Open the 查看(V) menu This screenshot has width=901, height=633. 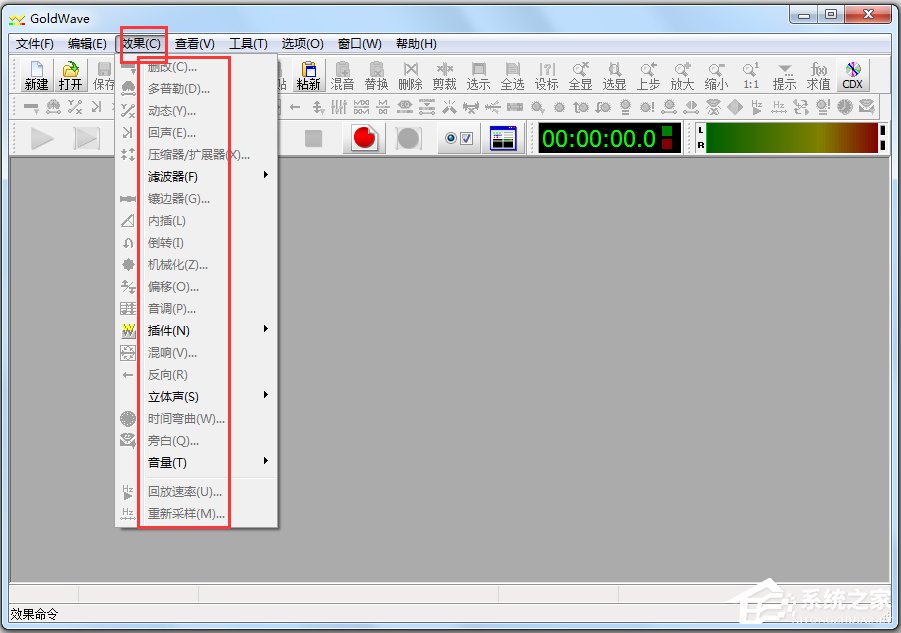(x=195, y=44)
